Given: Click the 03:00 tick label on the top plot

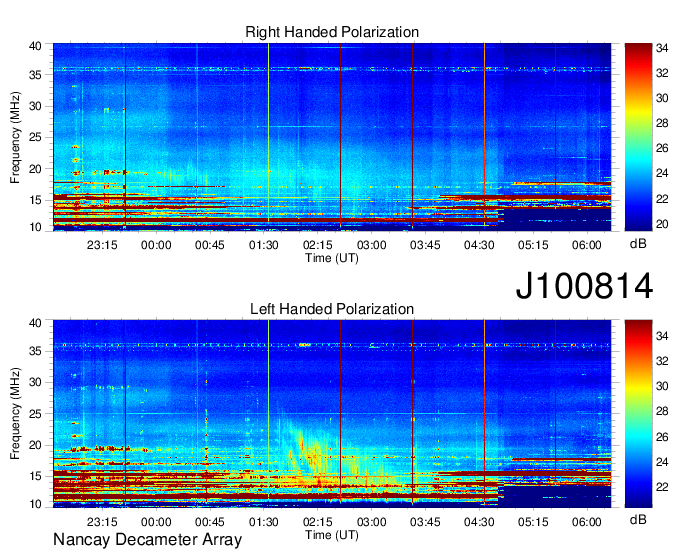Looking at the screenshot, I should tap(372, 245).
